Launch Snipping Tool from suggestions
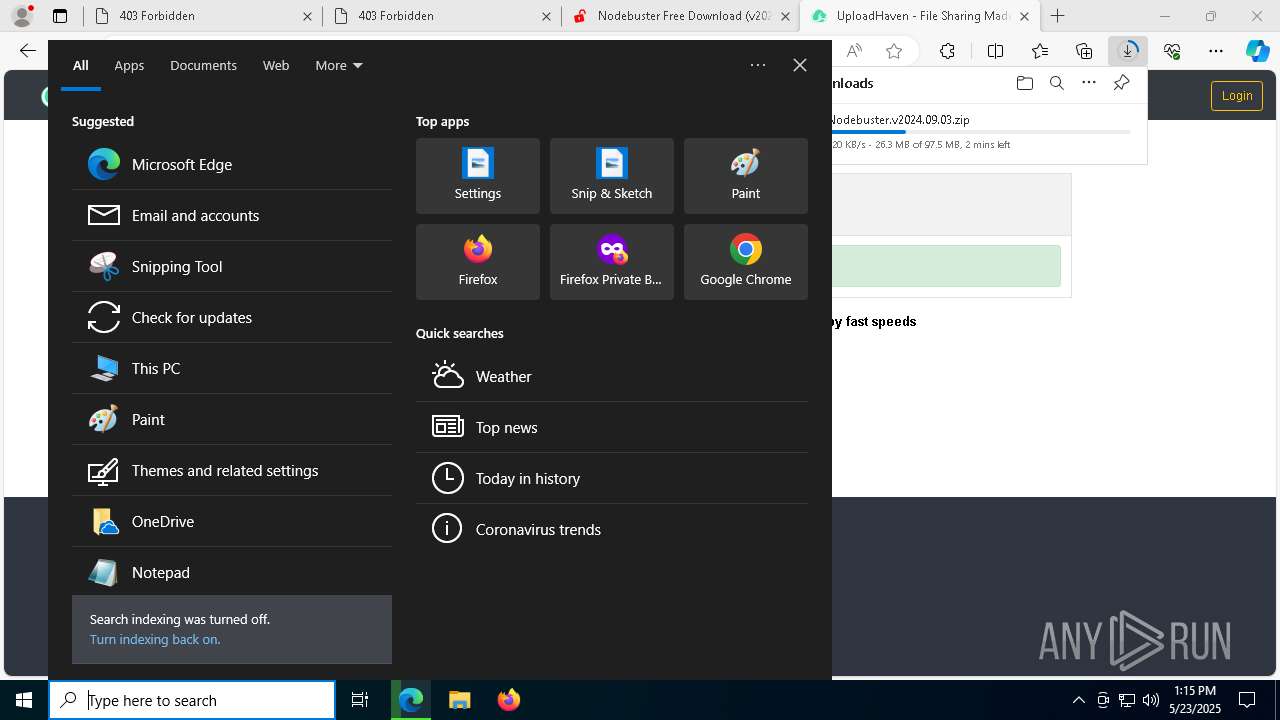 point(231,266)
